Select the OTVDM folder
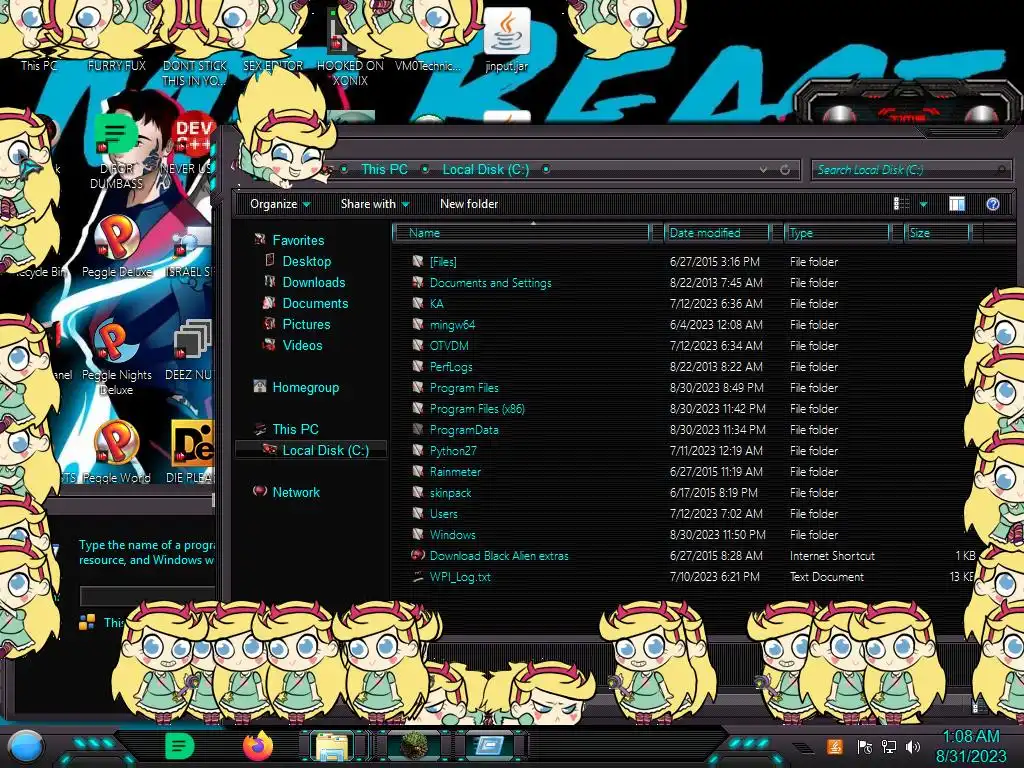Image resolution: width=1024 pixels, height=768 pixels. click(x=449, y=345)
